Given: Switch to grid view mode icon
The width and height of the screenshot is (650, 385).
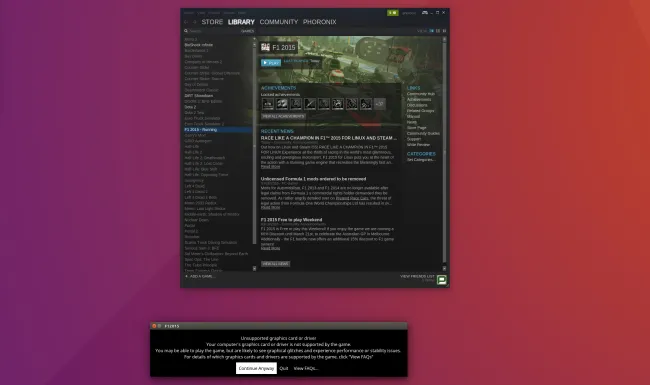Looking at the screenshot, I should (x=444, y=31).
